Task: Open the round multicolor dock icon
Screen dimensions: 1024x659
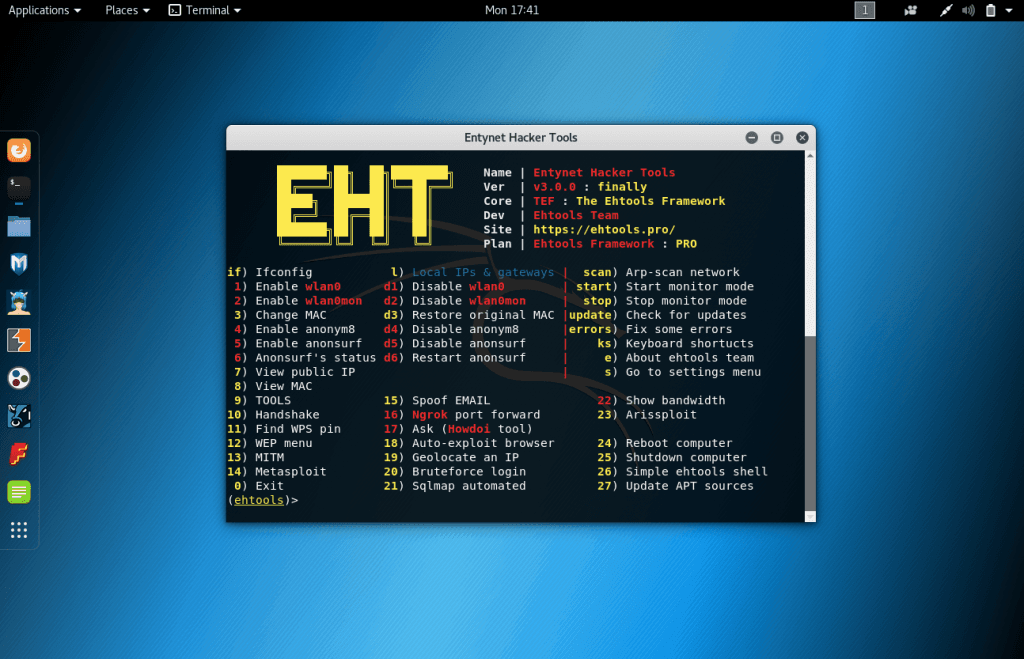Action: pos(19,378)
